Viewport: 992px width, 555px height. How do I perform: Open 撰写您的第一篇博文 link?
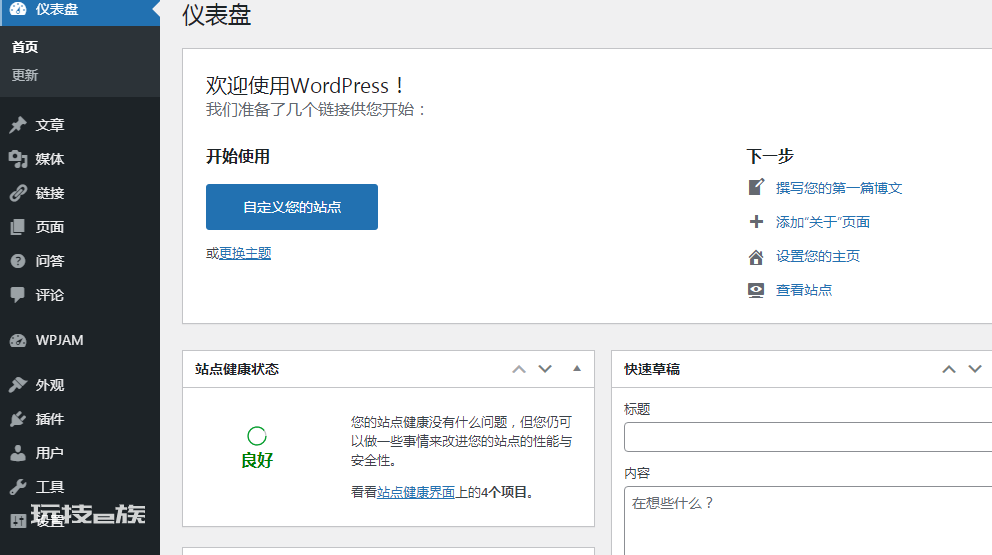(839, 188)
